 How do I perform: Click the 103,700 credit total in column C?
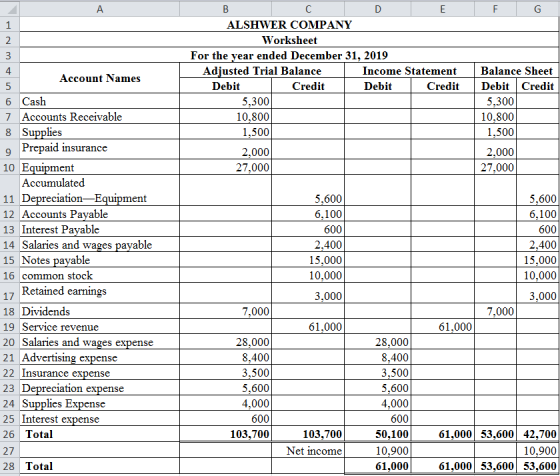[x=308, y=434]
